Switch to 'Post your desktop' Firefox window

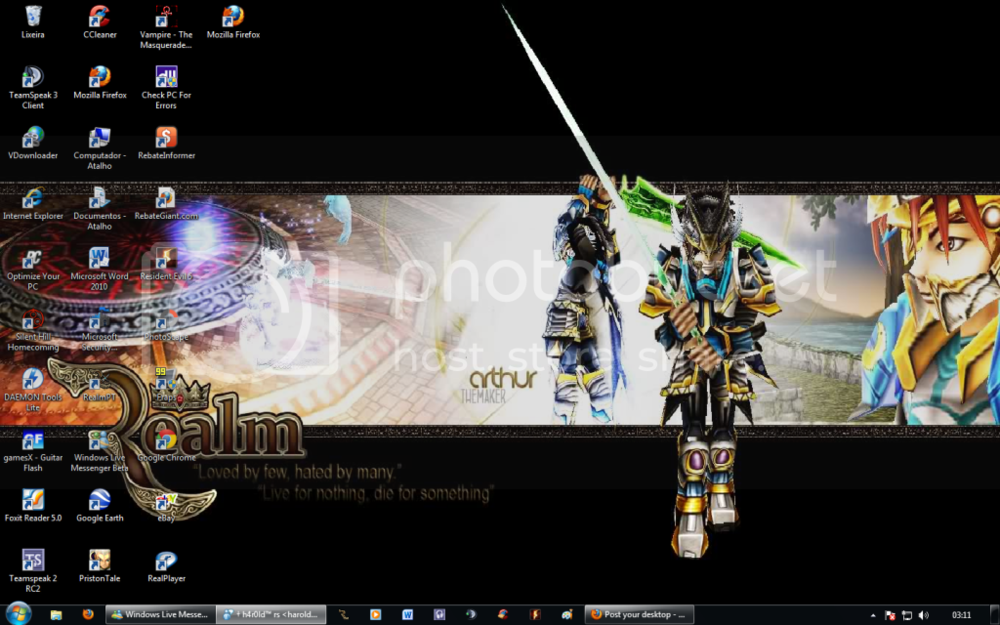(638, 614)
